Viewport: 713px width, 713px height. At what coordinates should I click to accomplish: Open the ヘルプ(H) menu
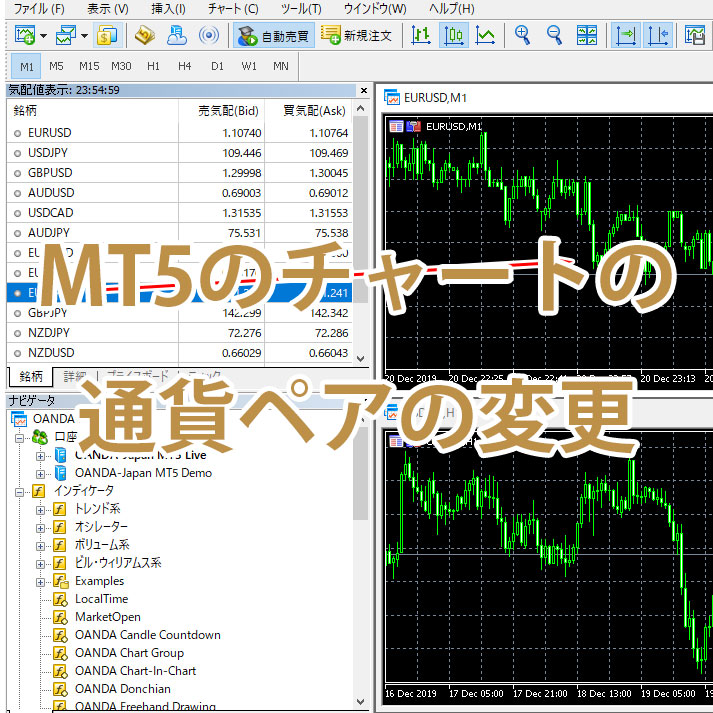pyautogui.click(x=452, y=9)
